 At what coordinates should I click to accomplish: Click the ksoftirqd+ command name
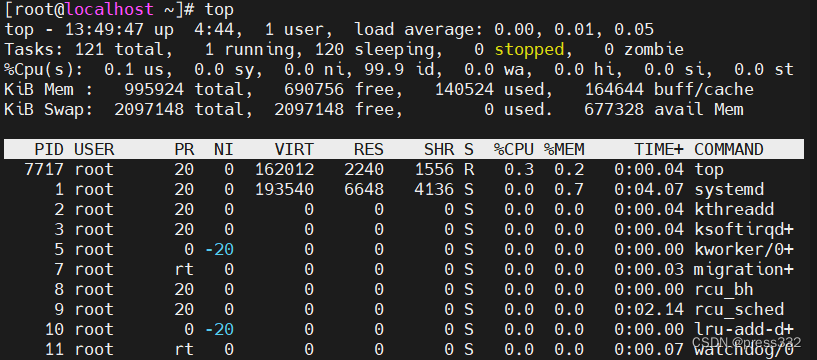pyautogui.click(x=744, y=229)
